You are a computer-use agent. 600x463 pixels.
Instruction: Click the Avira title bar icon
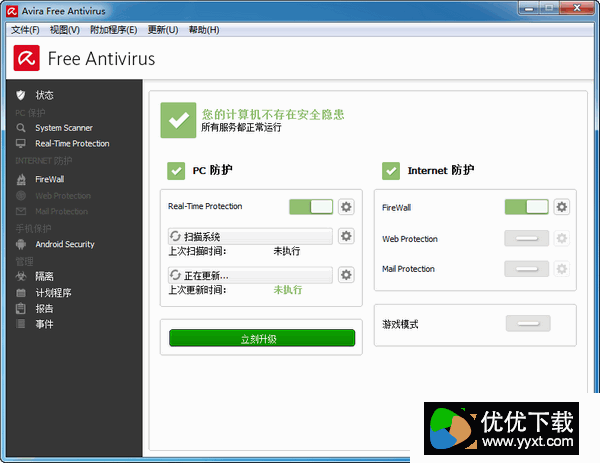pos(12,11)
